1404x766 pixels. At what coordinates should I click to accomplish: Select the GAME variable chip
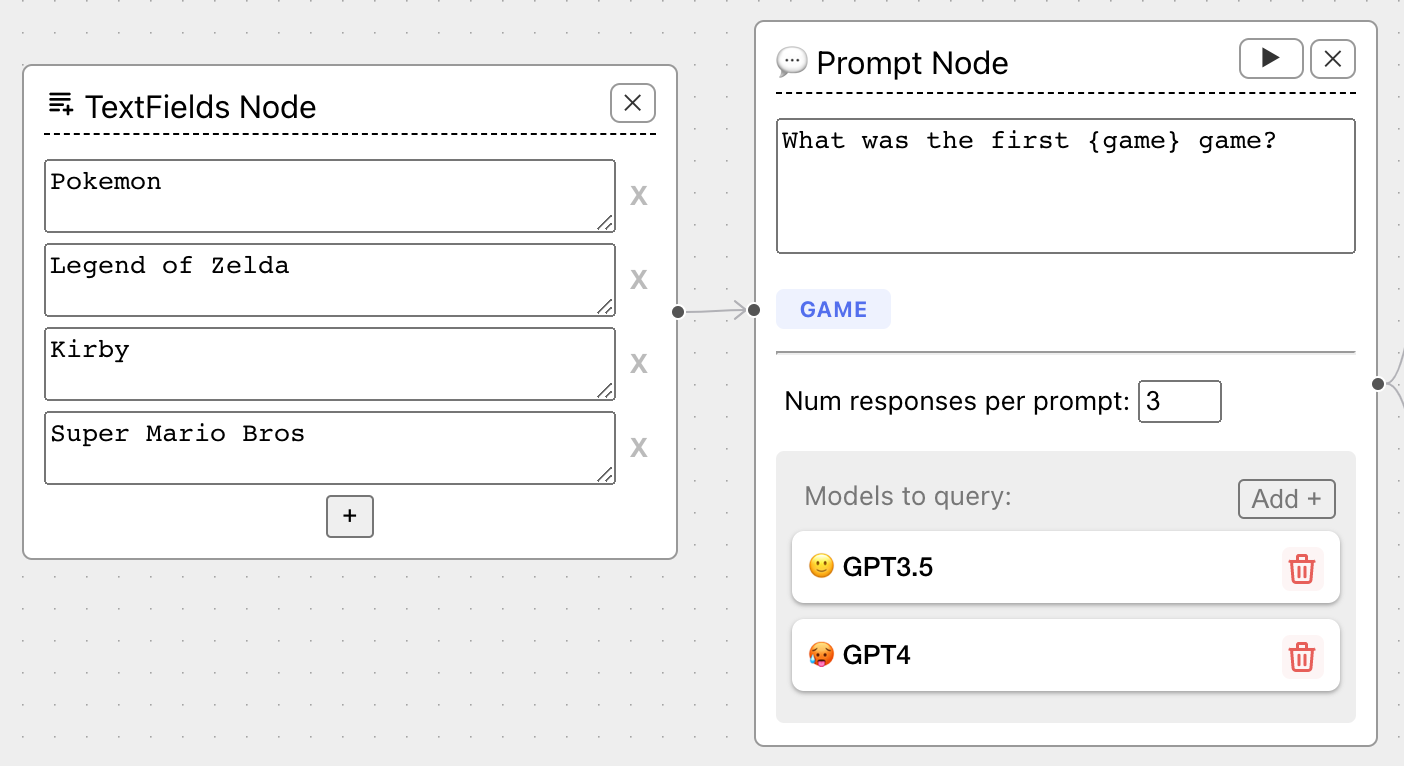click(x=833, y=309)
